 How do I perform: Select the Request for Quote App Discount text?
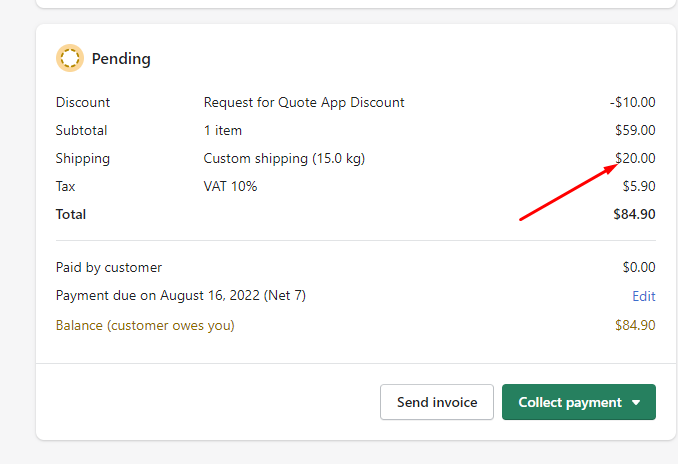[304, 102]
